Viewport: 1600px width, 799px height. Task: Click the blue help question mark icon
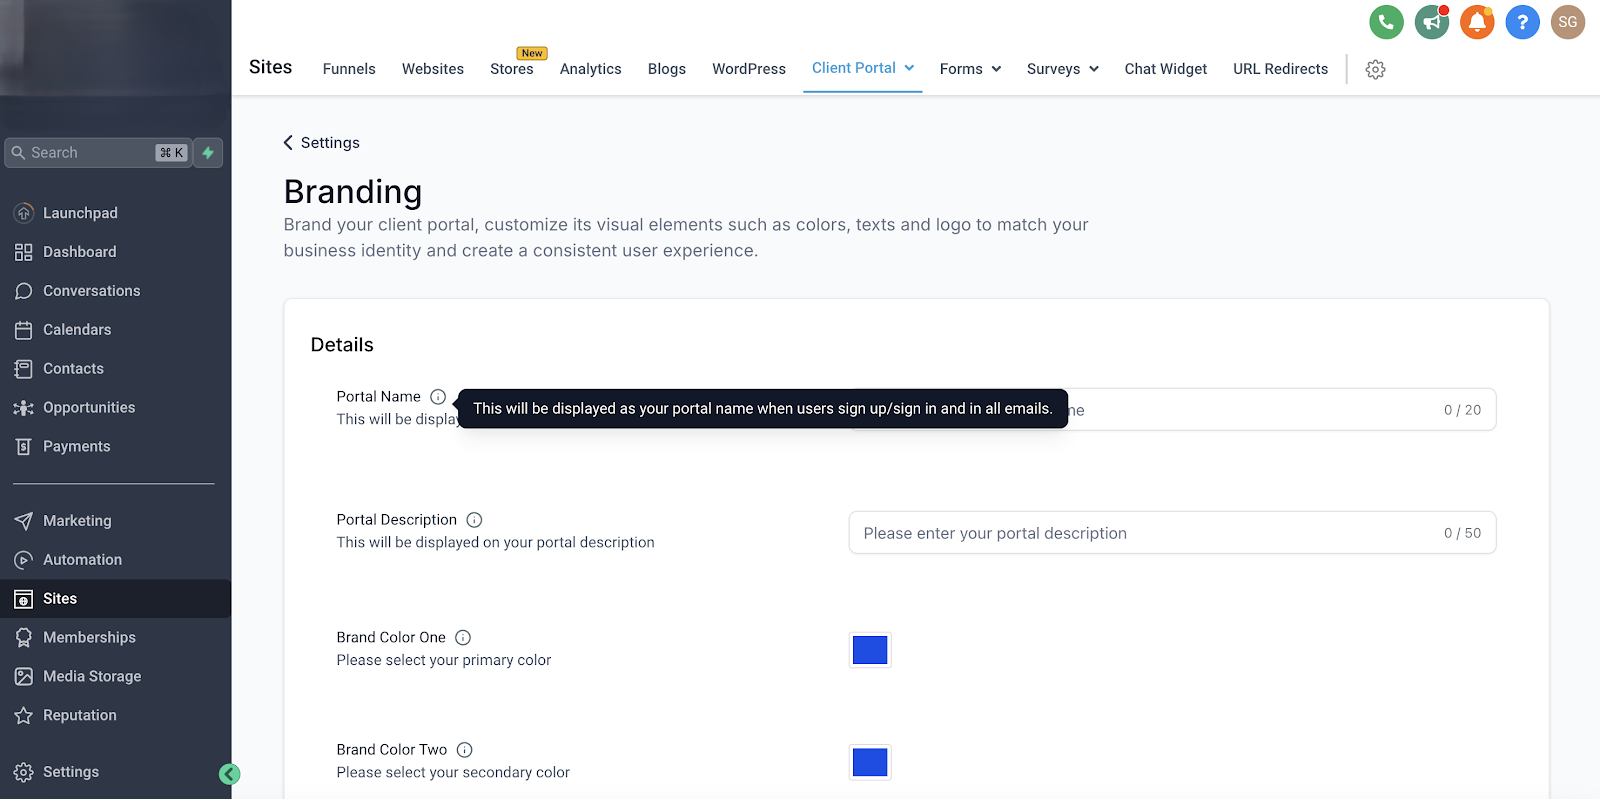[x=1522, y=22]
